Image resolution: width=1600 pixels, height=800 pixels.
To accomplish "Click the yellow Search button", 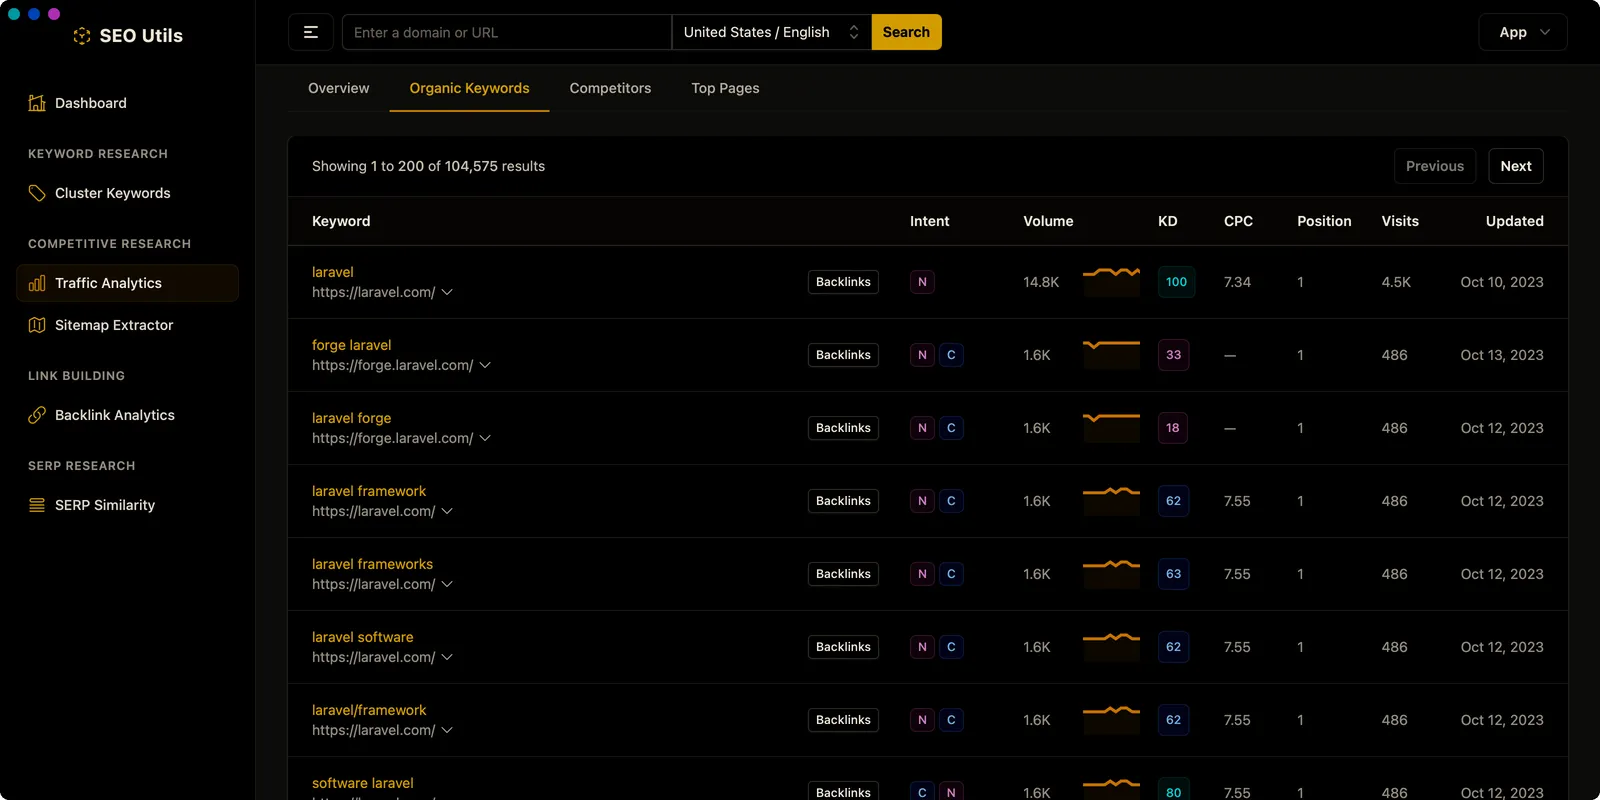I will 906,32.
